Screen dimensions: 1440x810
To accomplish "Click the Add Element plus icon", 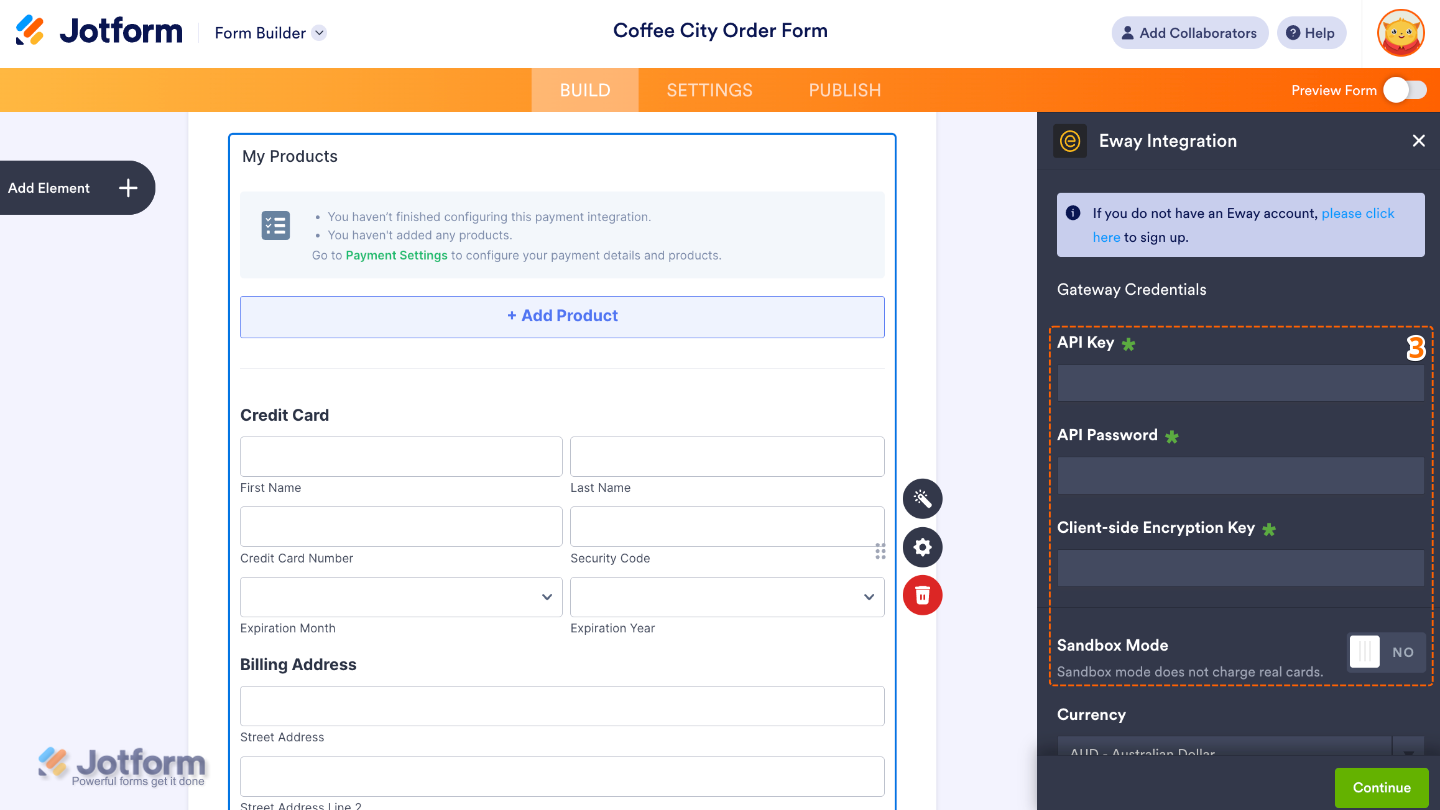I will pos(128,188).
